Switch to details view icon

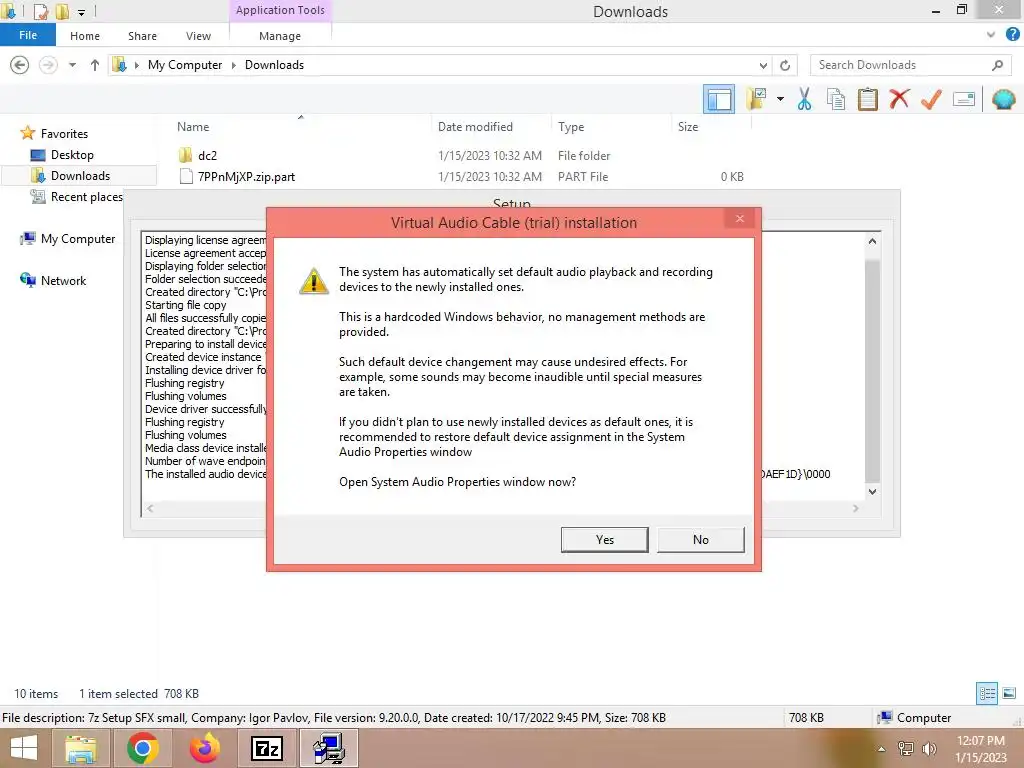point(987,694)
